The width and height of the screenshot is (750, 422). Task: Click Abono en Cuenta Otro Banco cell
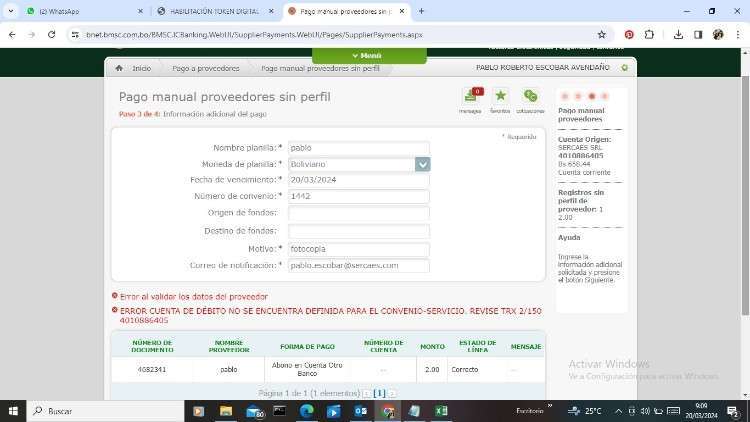click(x=307, y=369)
